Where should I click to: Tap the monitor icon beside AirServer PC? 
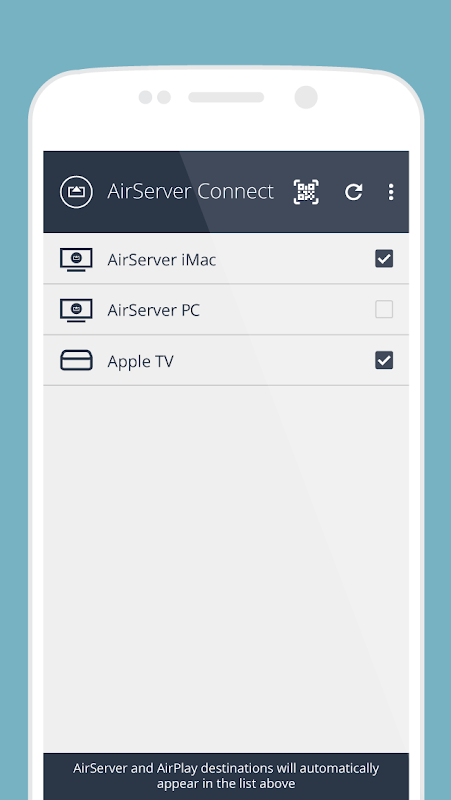[76, 310]
